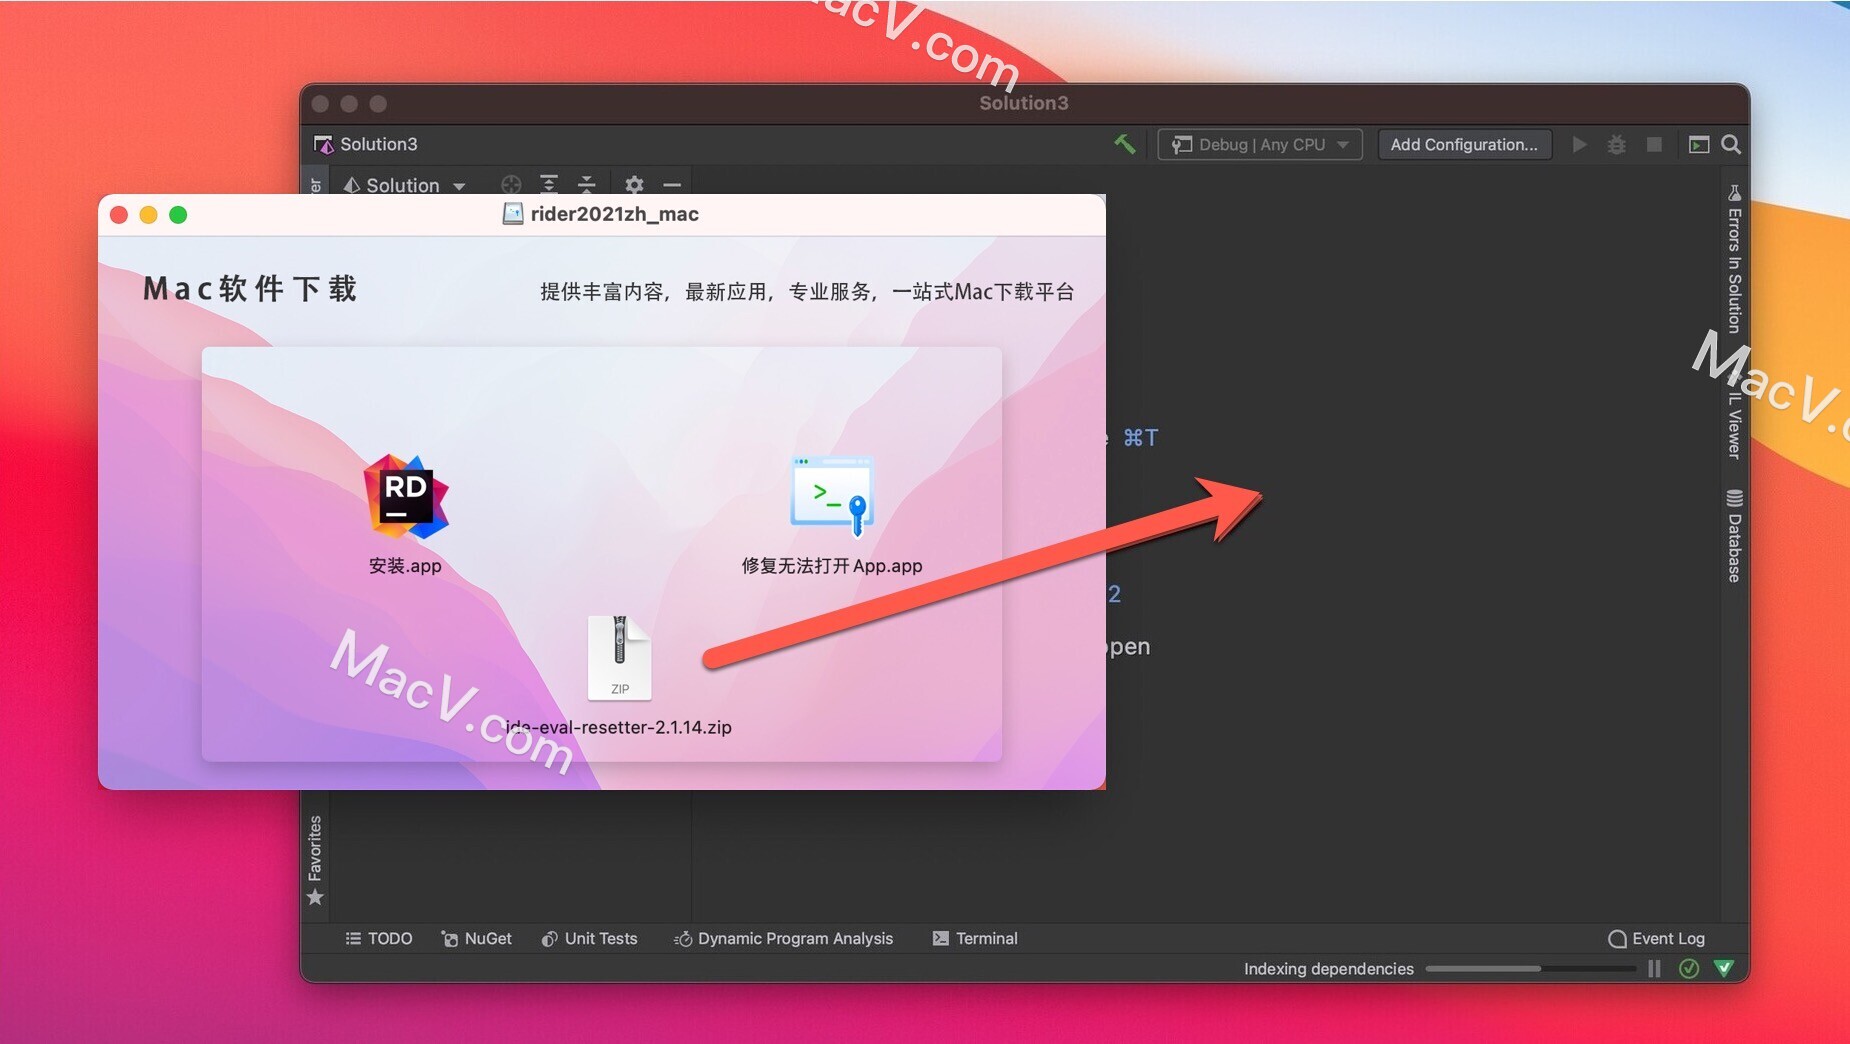Click the 安装.app Rider installer icon
The image size is (1850, 1044).
point(406,497)
